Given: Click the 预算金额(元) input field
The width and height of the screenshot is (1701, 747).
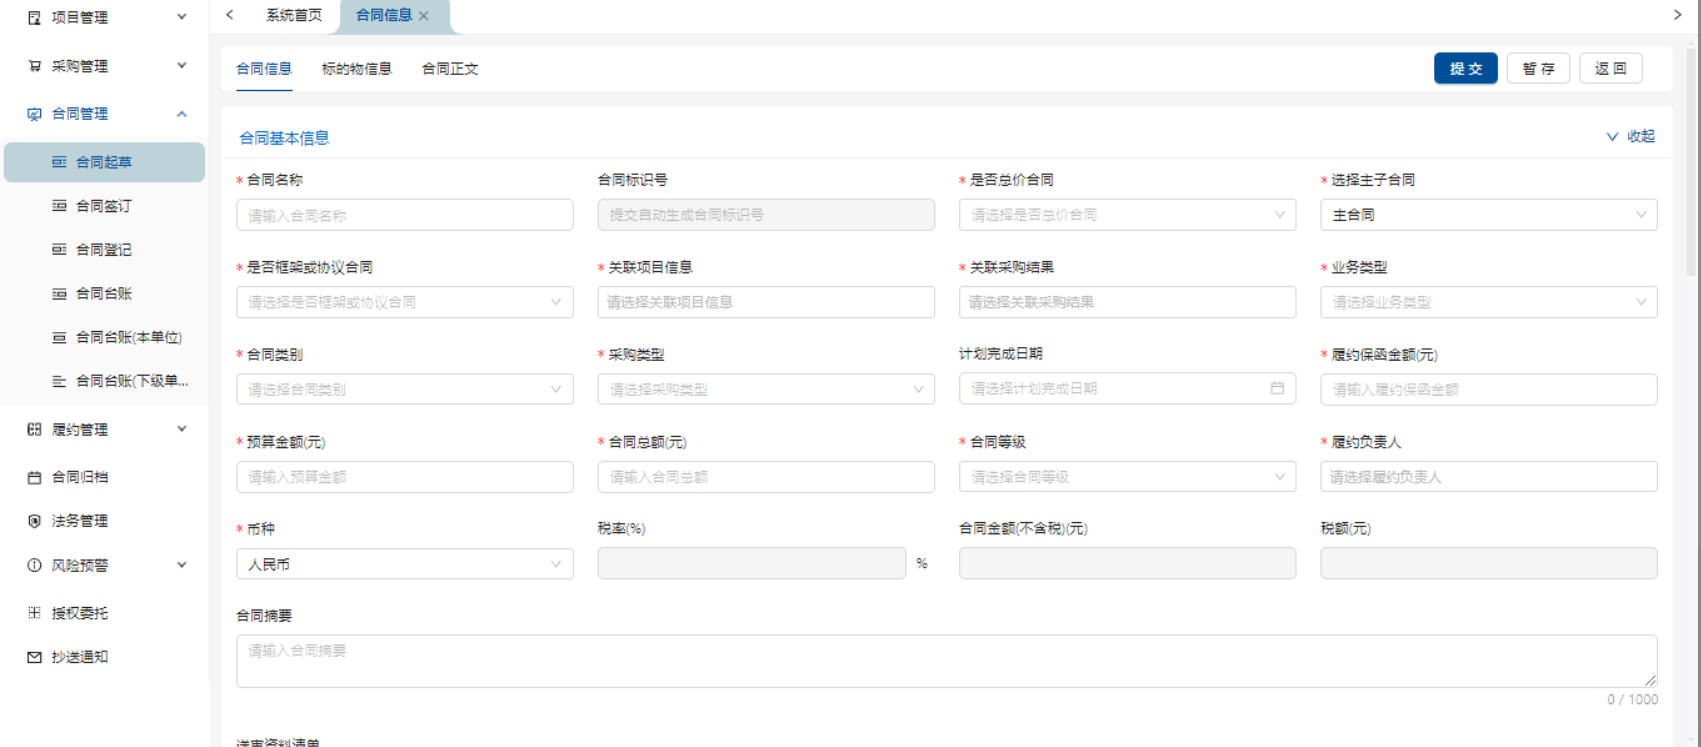Looking at the screenshot, I should tap(405, 477).
